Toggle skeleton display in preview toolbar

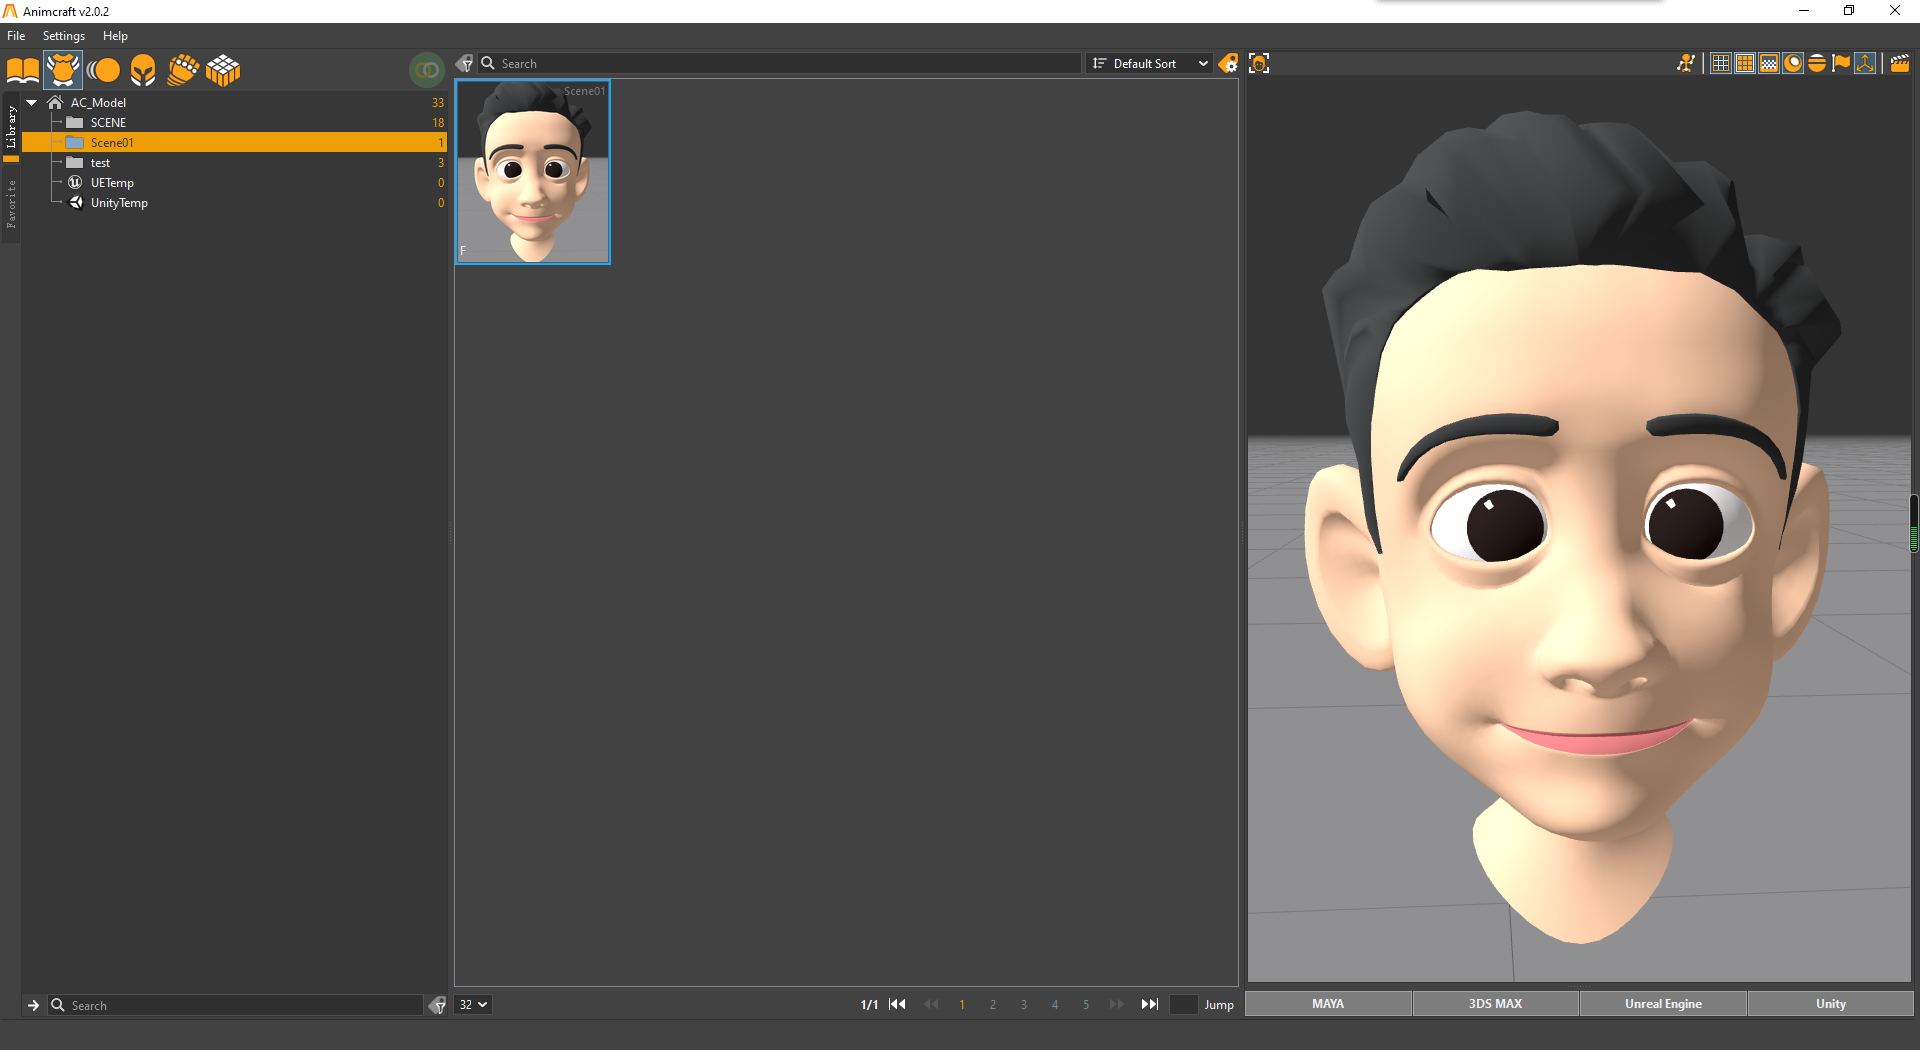pyautogui.click(x=1686, y=63)
